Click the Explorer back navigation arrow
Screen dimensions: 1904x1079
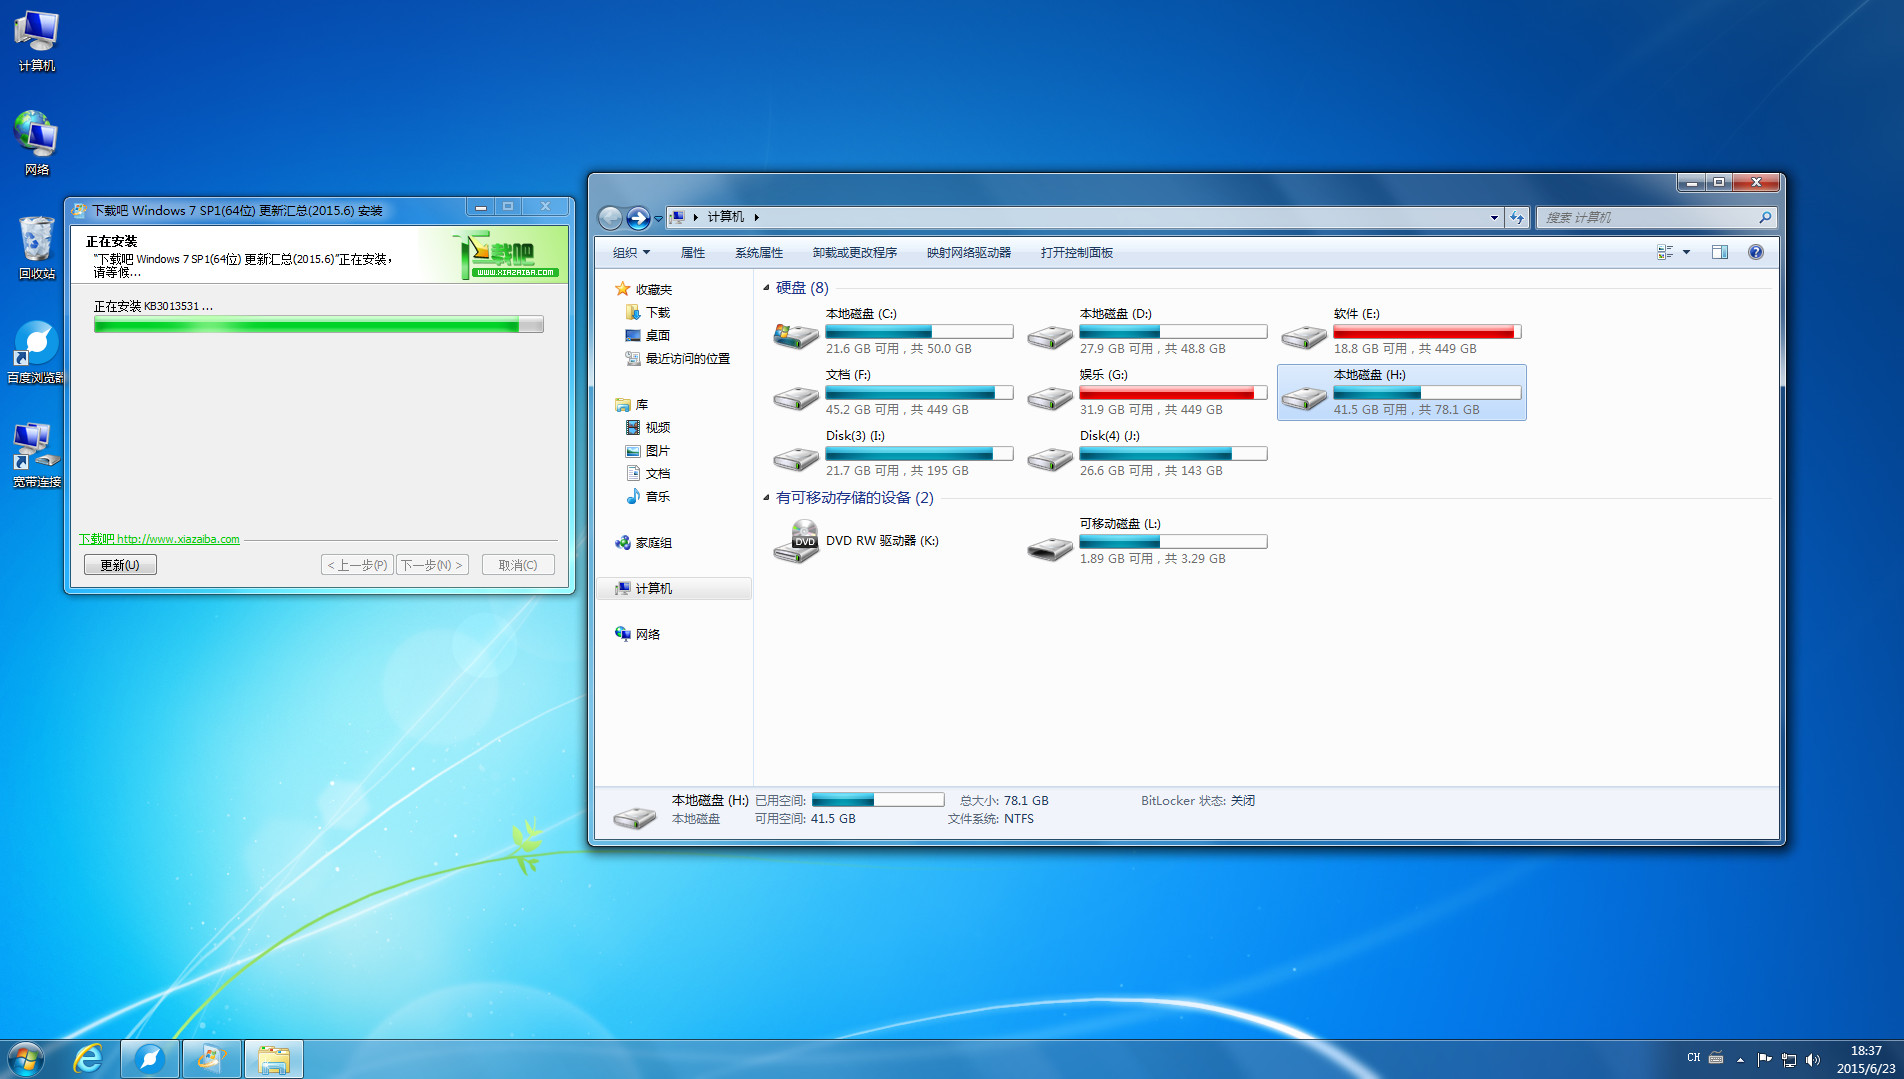[610, 218]
